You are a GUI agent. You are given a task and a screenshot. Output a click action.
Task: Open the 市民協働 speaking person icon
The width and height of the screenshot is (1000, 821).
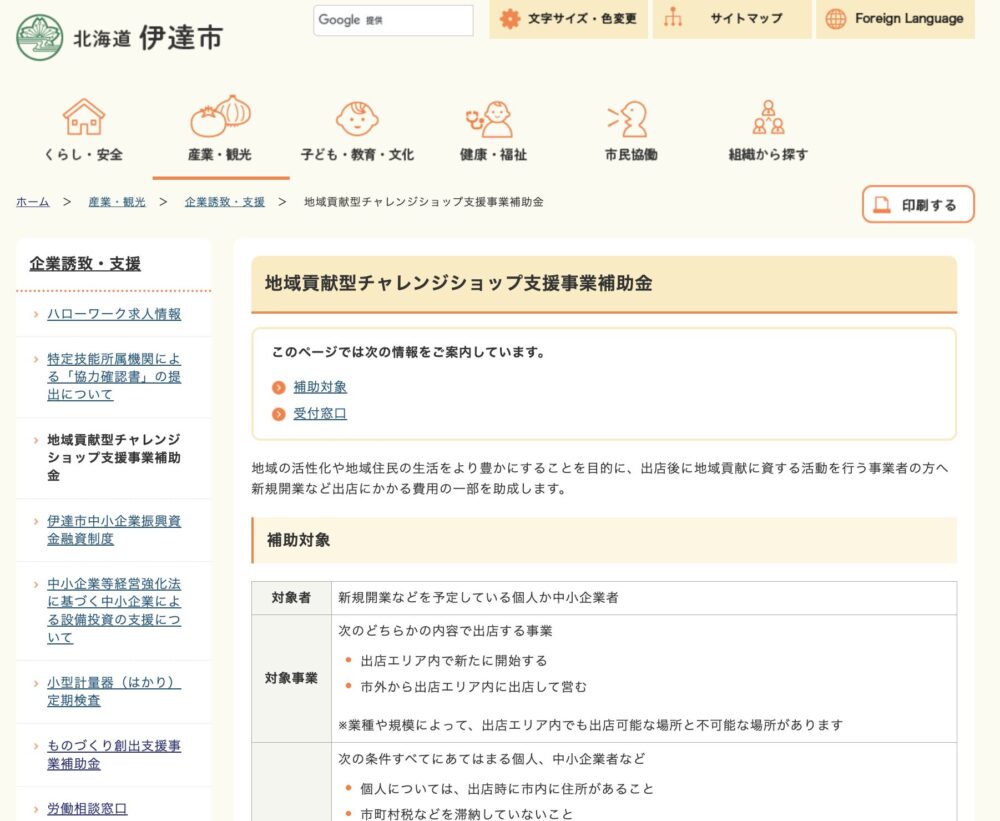tap(630, 118)
